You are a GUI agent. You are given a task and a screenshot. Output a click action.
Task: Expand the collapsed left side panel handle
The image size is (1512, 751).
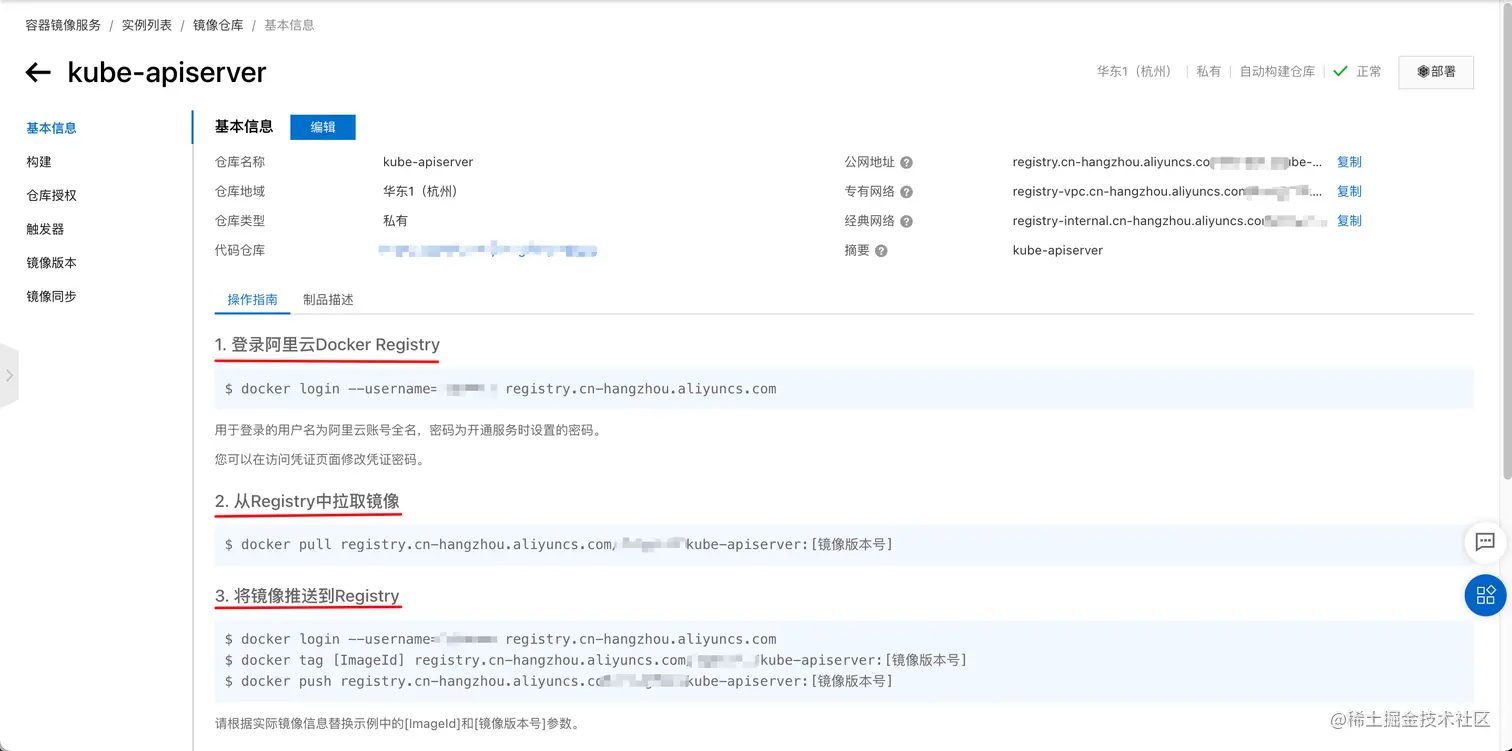[9, 375]
